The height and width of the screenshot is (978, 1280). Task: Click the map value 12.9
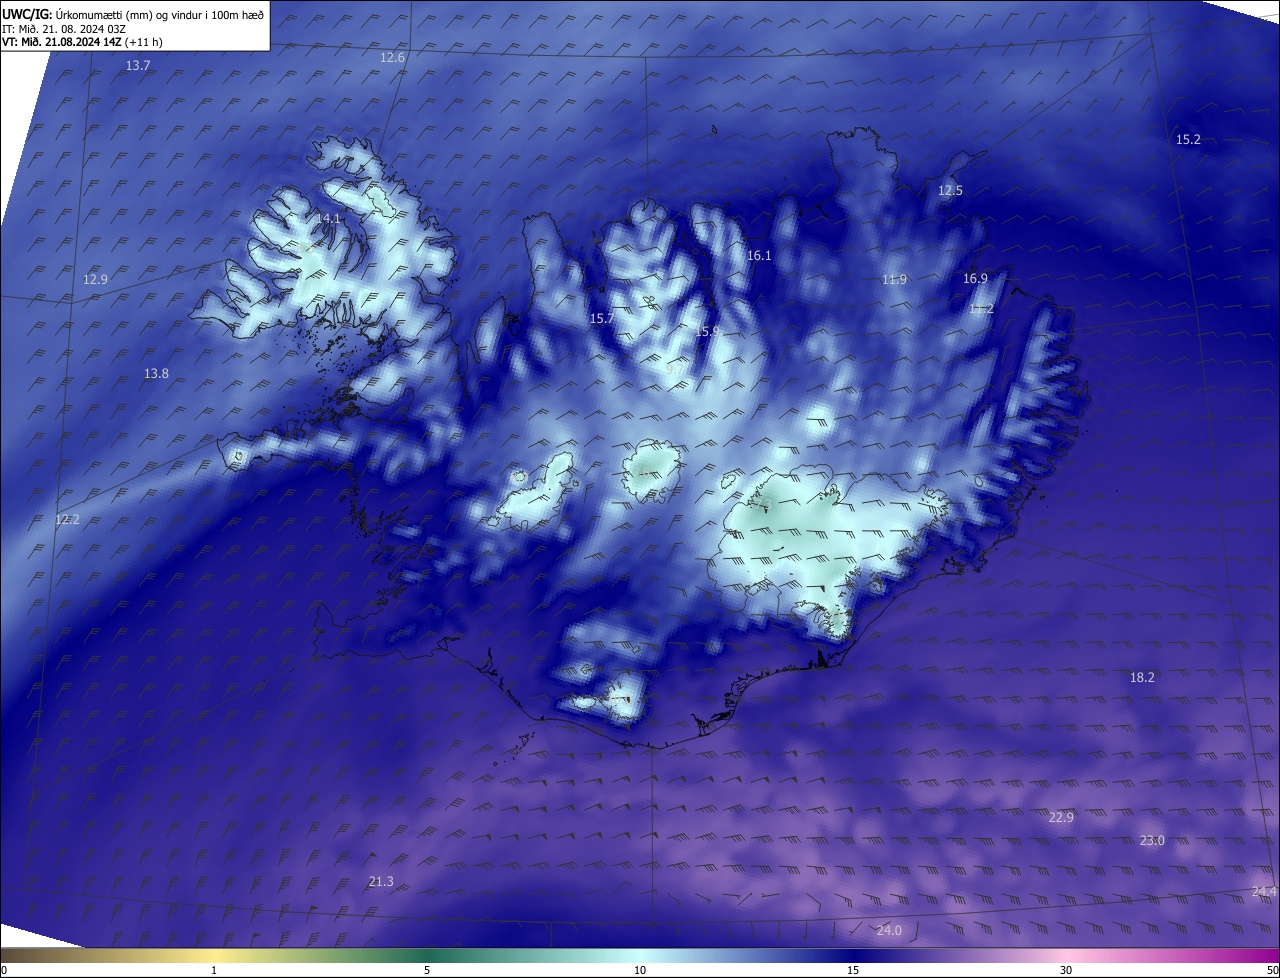(95, 280)
